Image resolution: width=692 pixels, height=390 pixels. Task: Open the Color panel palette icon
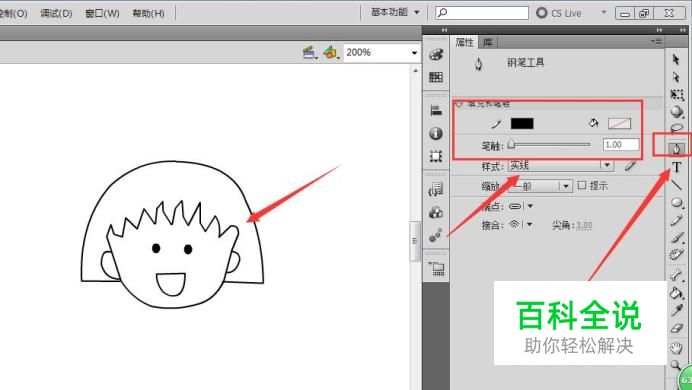coord(436,55)
